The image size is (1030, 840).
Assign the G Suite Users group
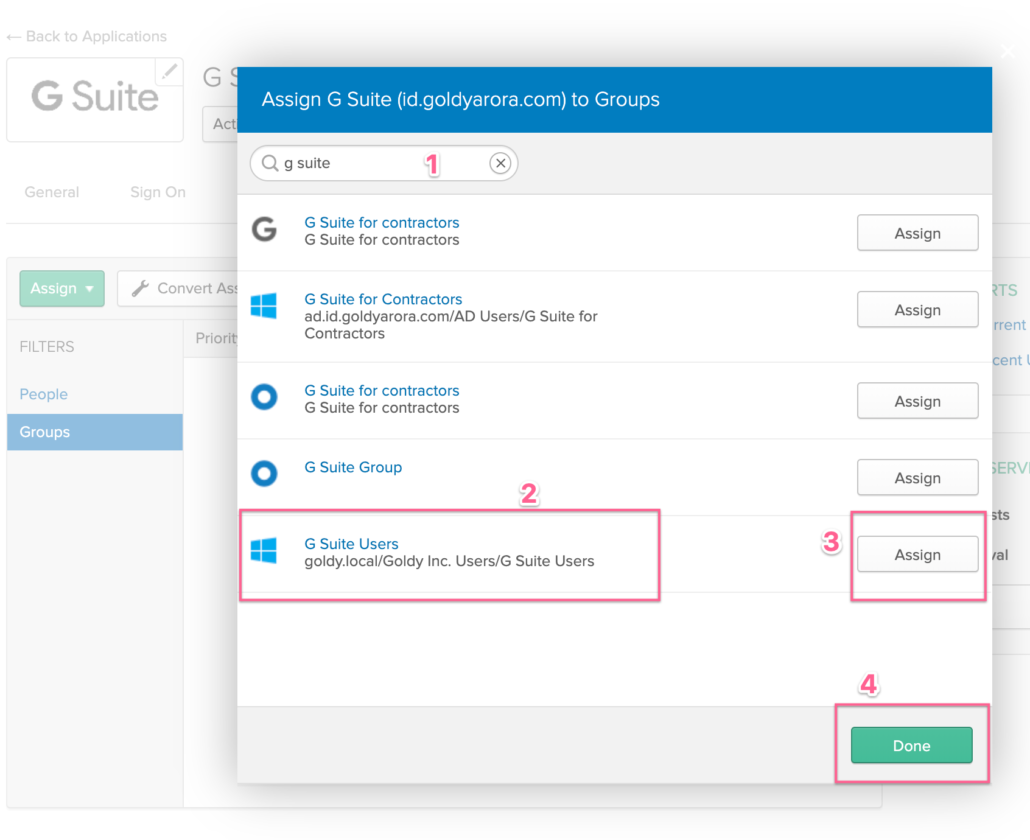tap(918, 555)
